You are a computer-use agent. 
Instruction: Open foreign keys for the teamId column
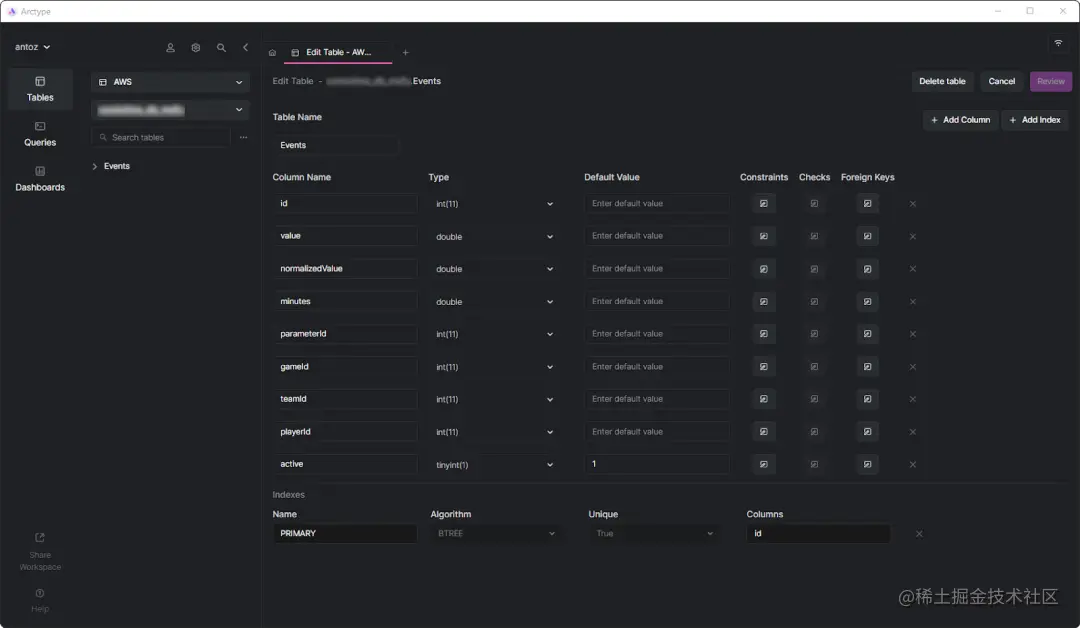pos(867,399)
